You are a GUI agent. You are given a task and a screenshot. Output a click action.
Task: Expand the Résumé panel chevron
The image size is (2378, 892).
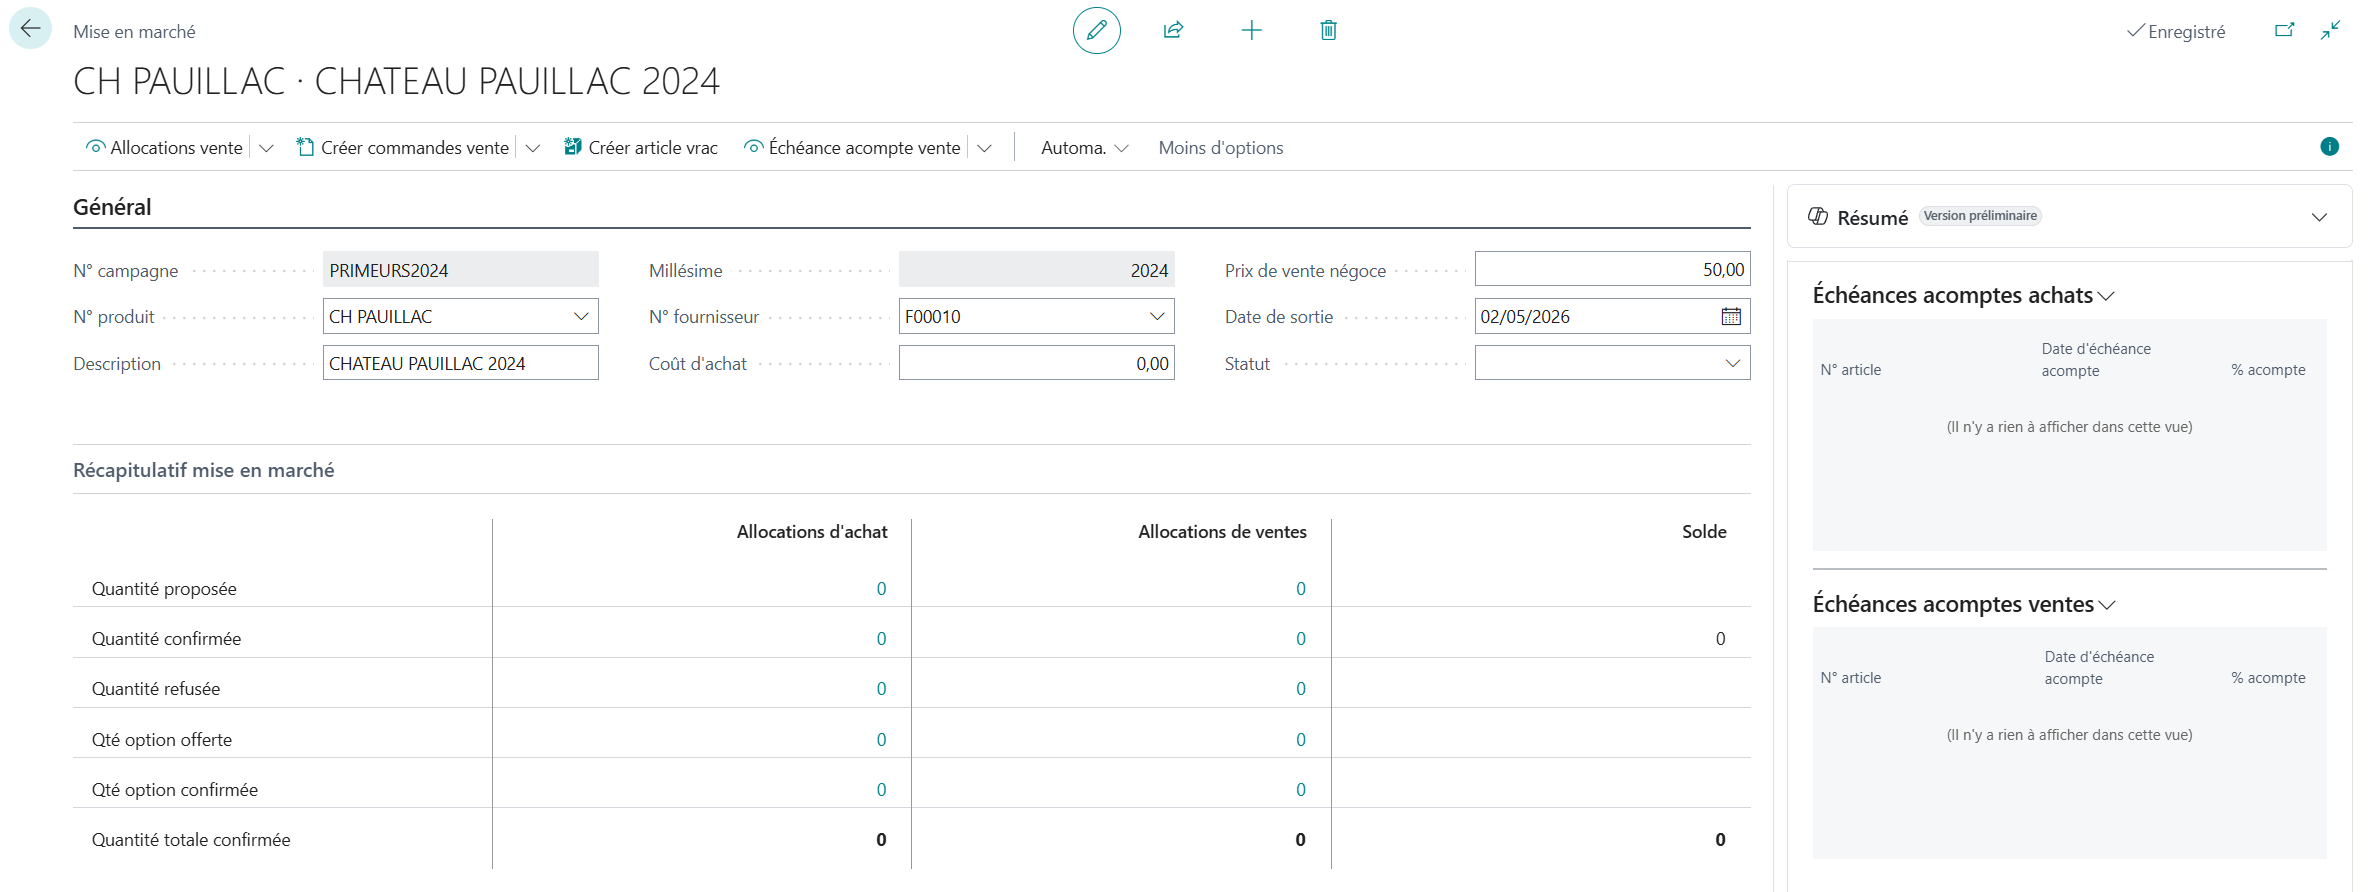[x=2319, y=217]
